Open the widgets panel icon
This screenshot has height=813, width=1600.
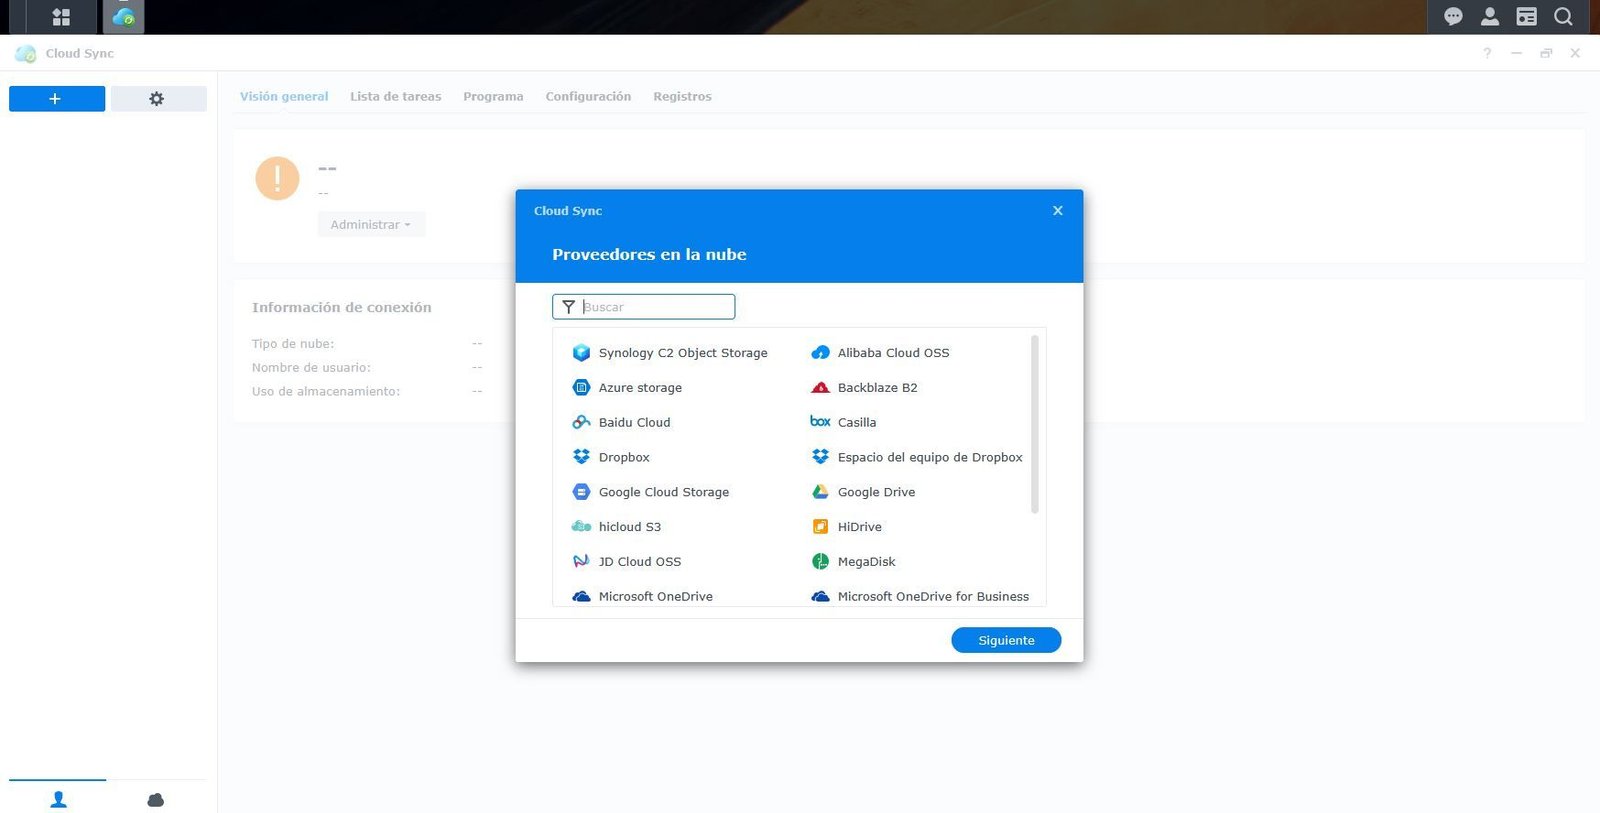1526,16
